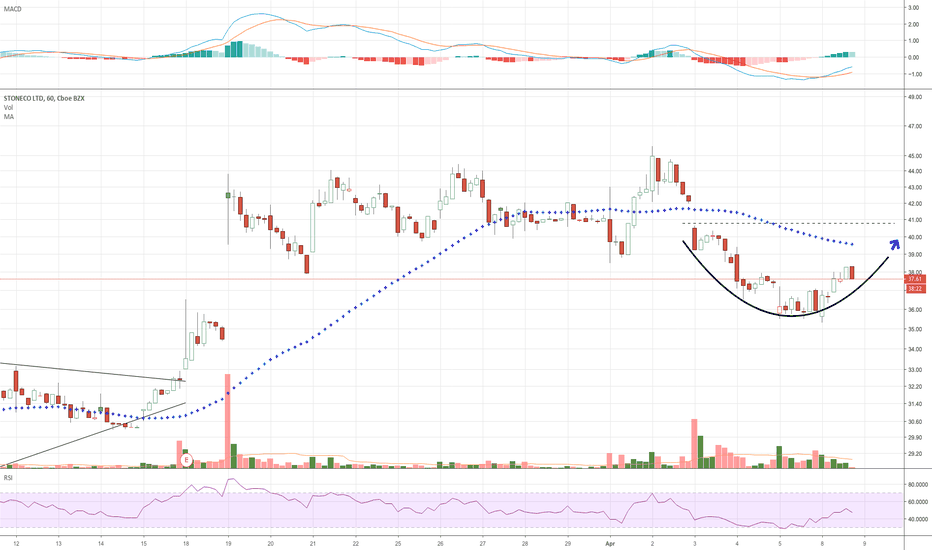Click the 32.20 price axis value
This screenshot has height=550, width=932.
[915, 386]
